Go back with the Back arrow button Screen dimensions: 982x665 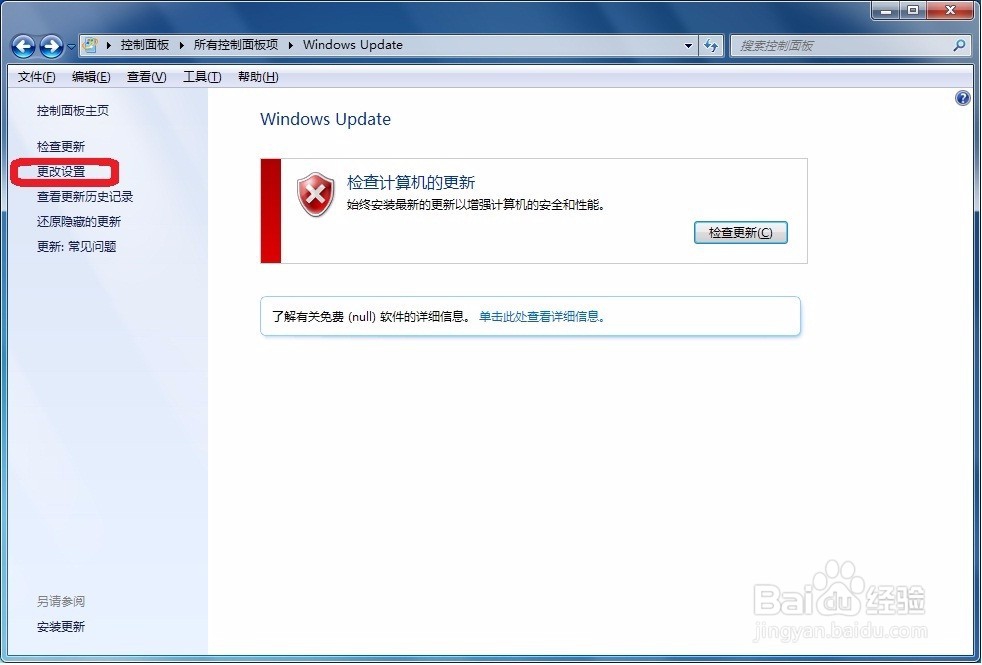[24, 46]
